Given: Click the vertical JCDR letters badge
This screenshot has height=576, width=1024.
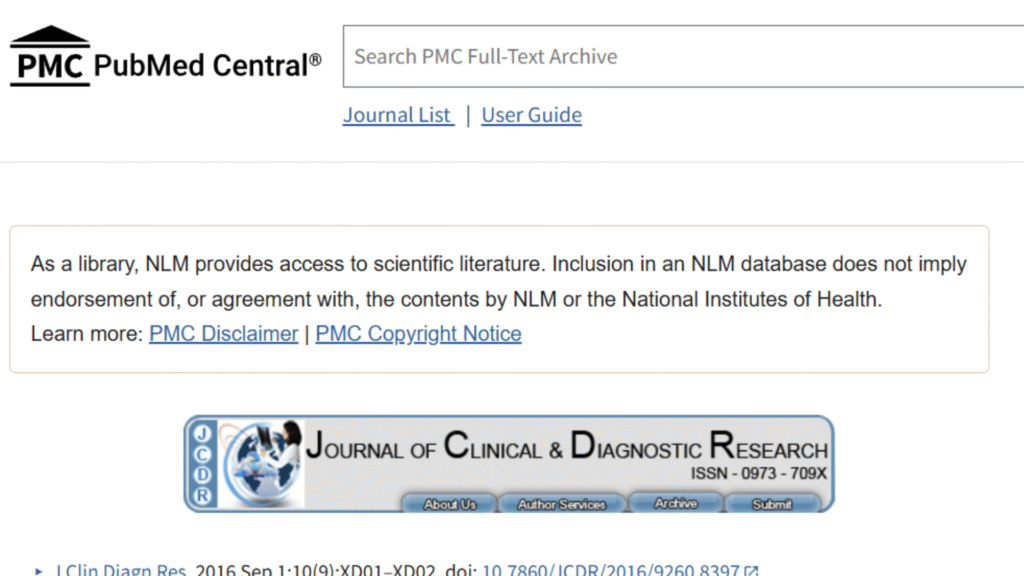Looking at the screenshot, I should pos(203,464).
